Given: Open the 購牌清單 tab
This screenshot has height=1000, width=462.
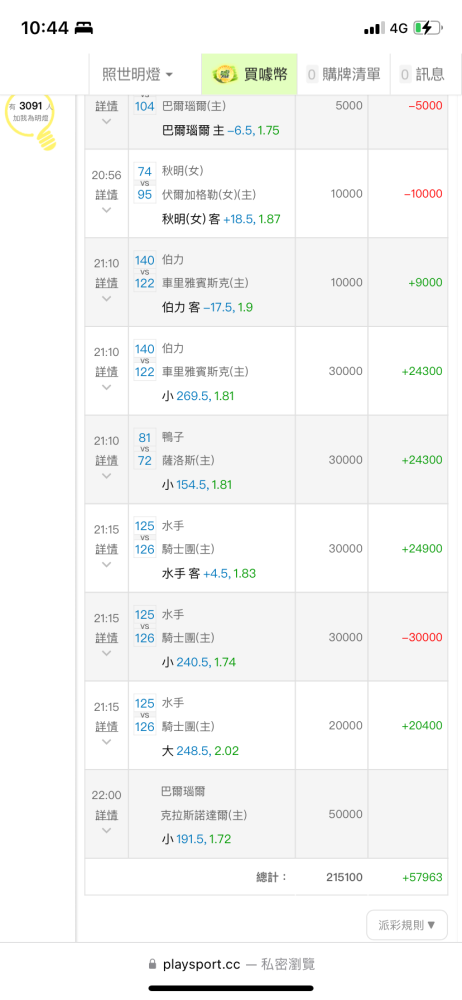Looking at the screenshot, I should 344,75.
